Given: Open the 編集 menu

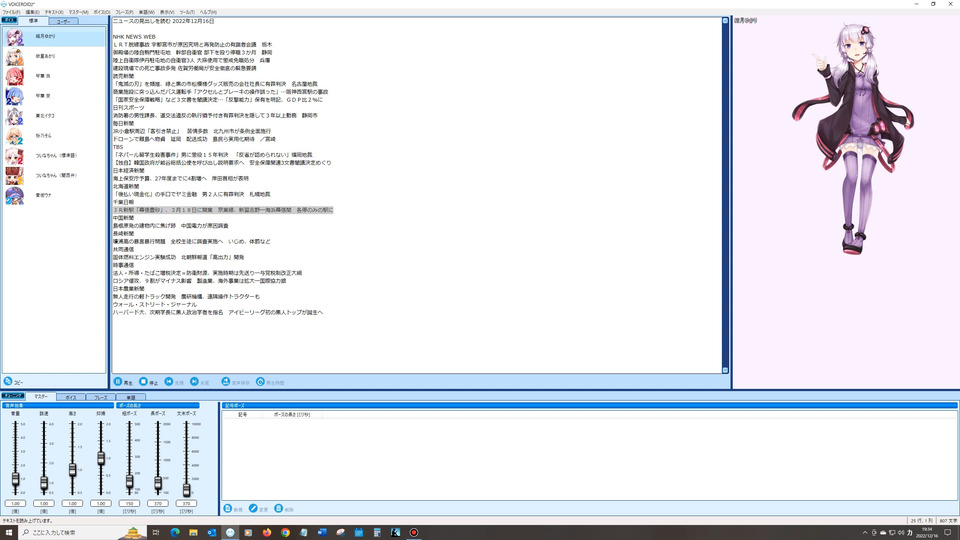Looking at the screenshot, I should 32,12.
